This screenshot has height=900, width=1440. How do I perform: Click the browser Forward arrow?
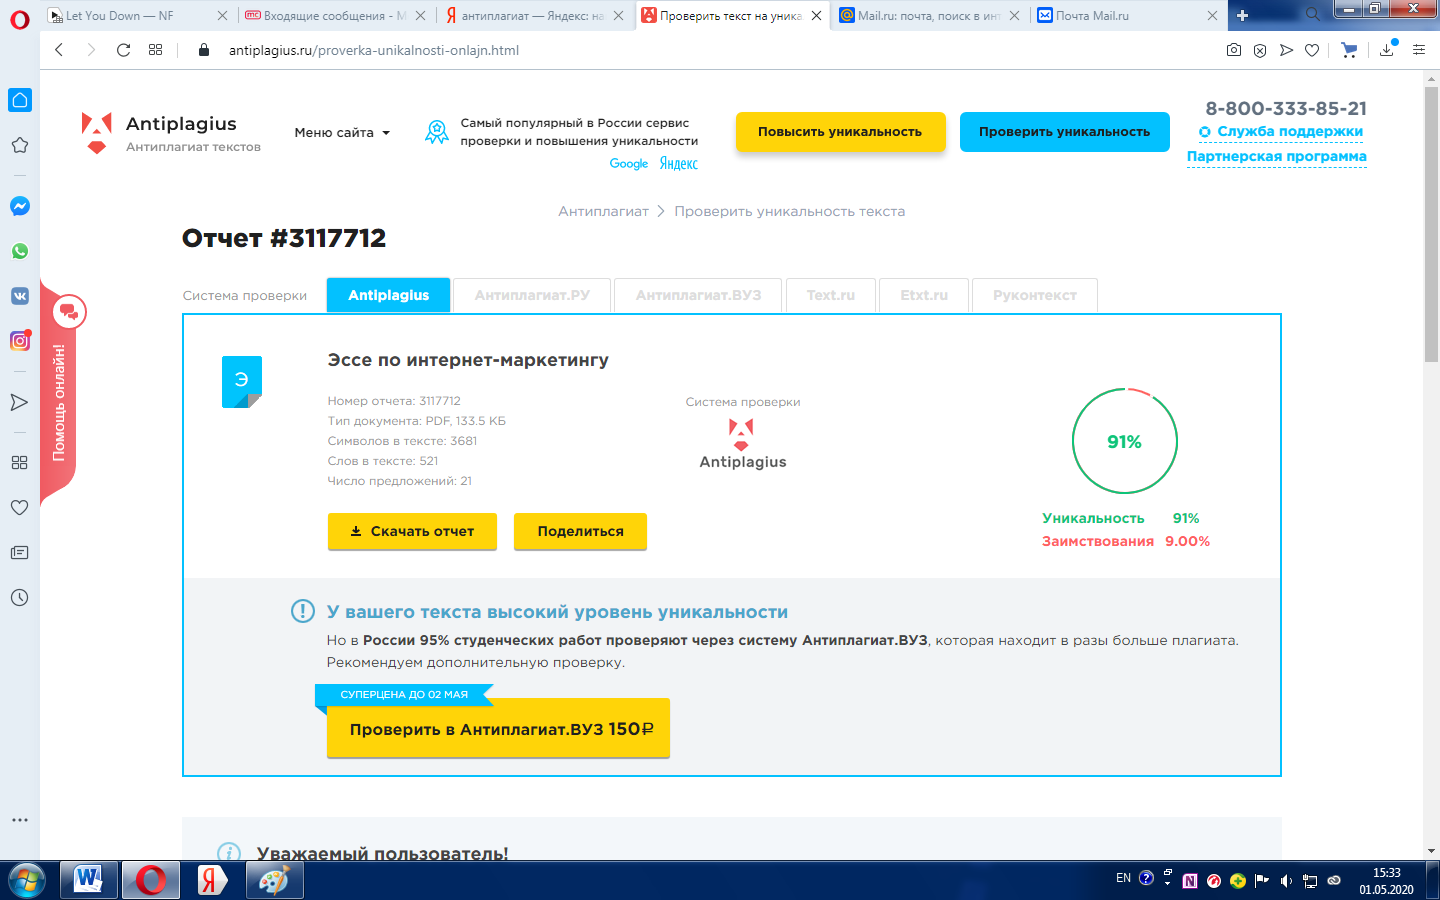tap(91, 50)
